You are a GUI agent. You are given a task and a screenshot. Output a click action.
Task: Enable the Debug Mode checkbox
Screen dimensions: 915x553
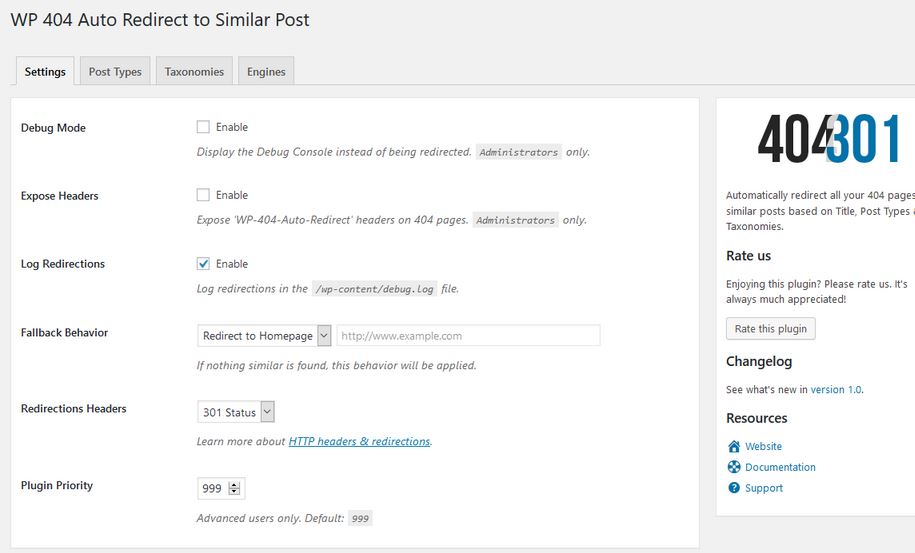[x=203, y=127]
